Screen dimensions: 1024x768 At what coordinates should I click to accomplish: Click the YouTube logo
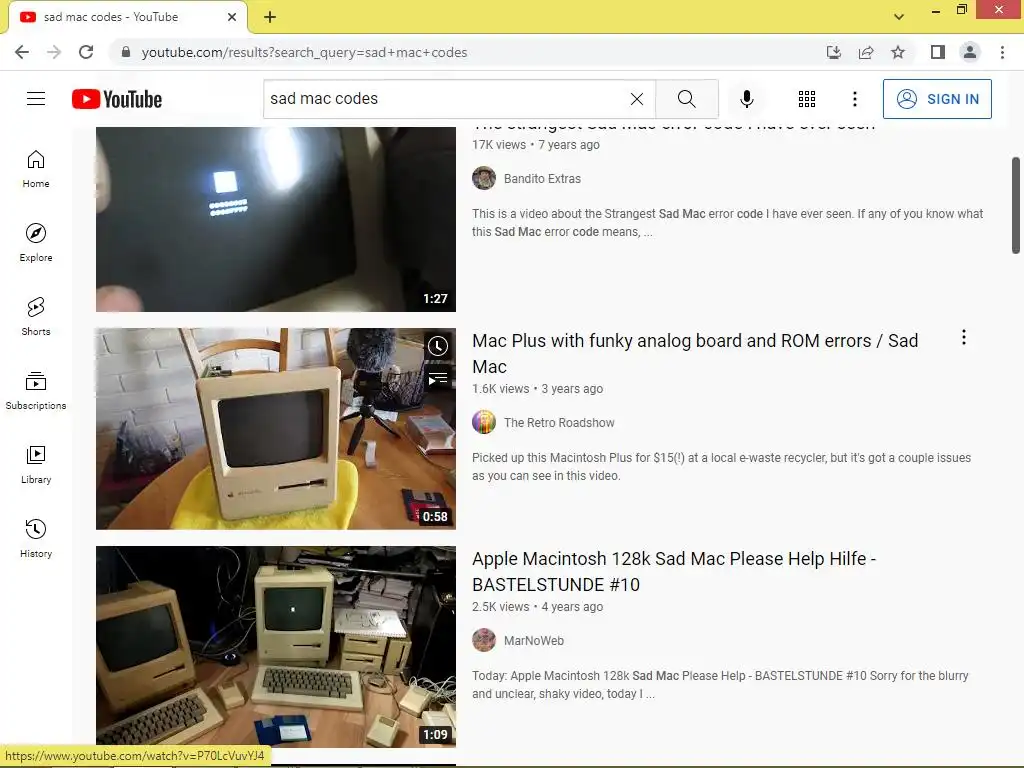click(117, 99)
